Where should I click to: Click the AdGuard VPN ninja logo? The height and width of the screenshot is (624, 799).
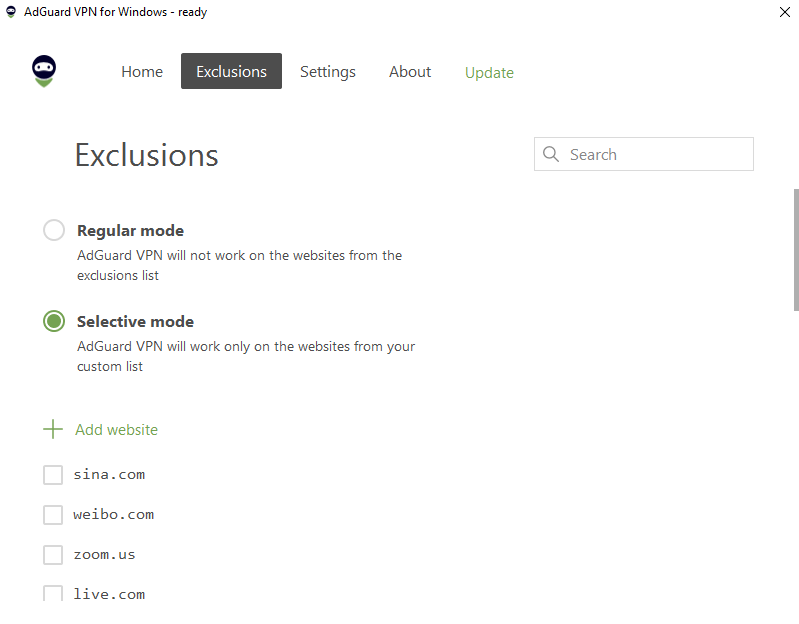click(44, 71)
